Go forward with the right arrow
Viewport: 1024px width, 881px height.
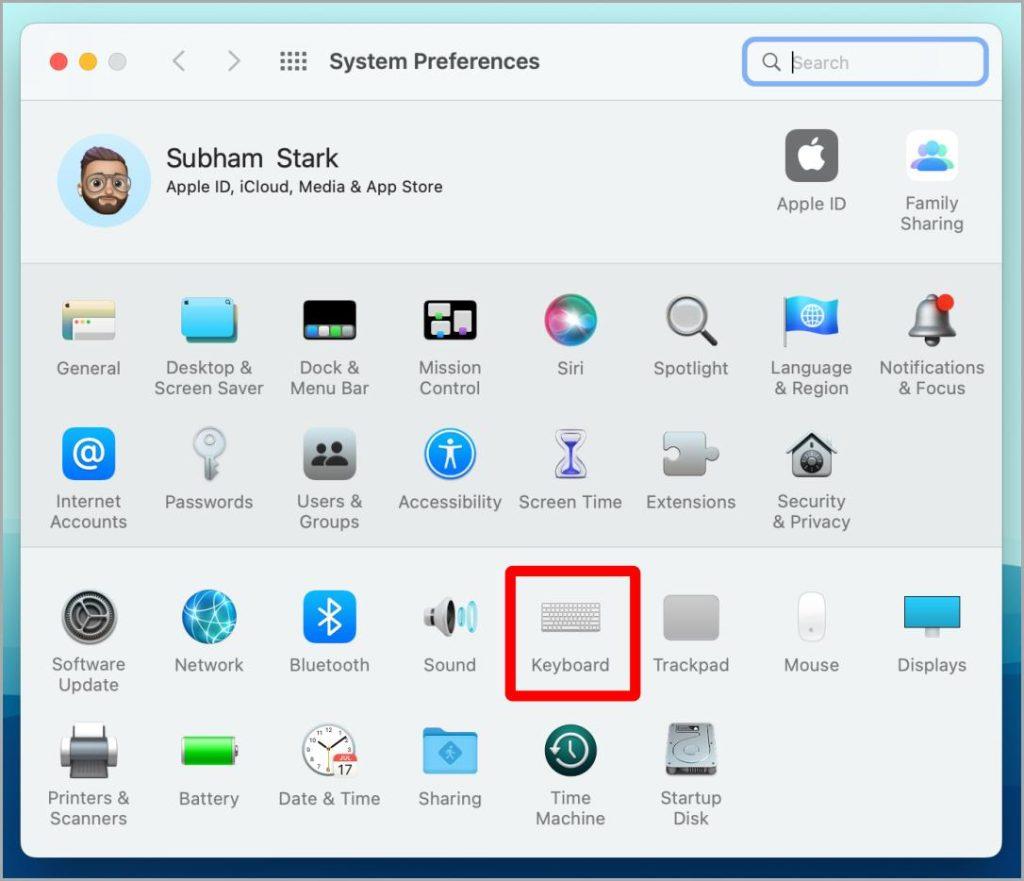pyautogui.click(x=234, y=61)
